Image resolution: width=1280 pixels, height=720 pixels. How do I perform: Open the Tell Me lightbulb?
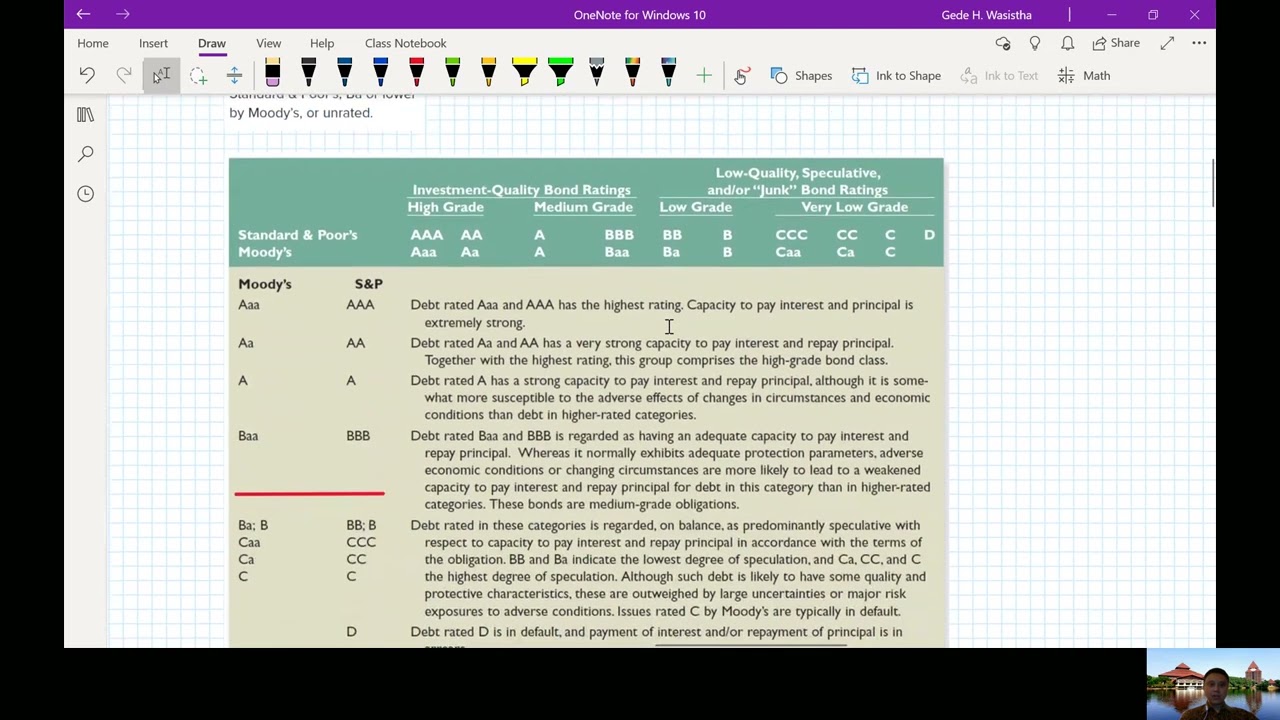point(1035,43)
